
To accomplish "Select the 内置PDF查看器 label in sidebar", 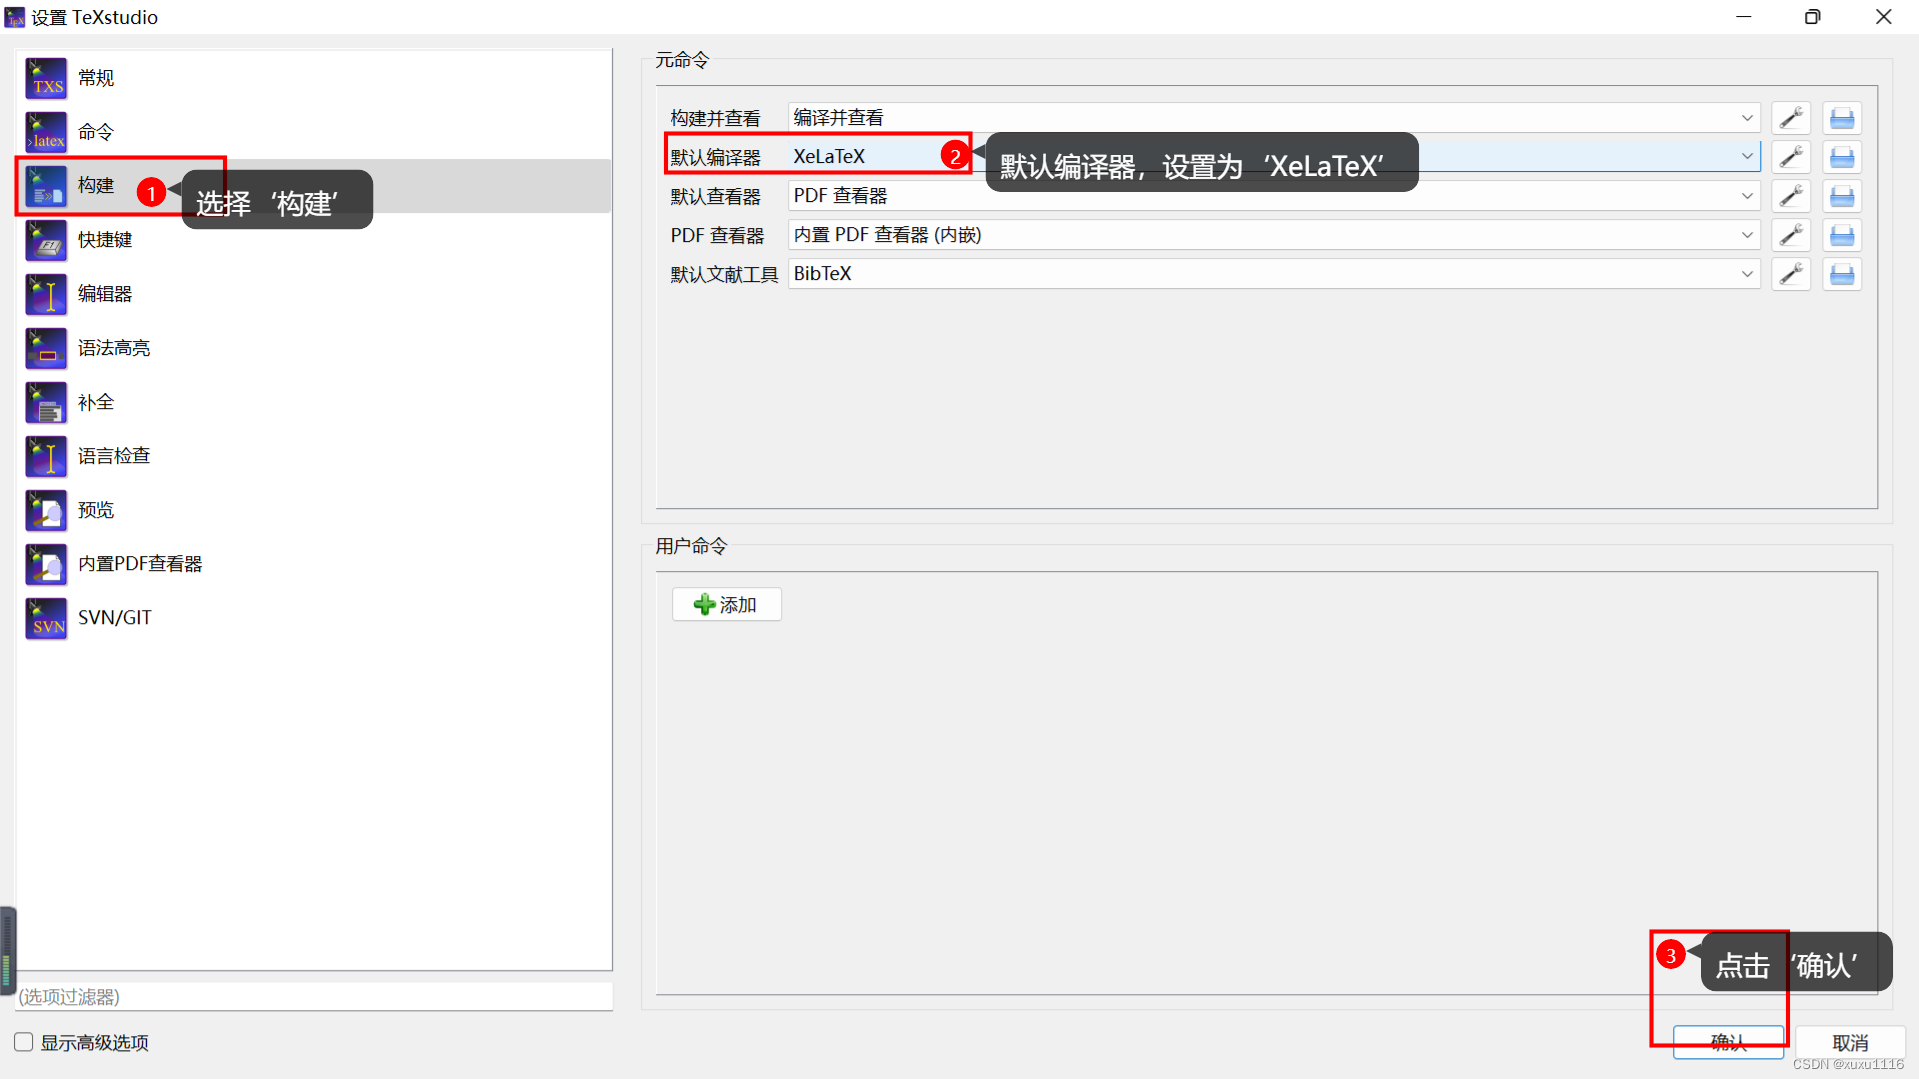I will pos(140,564).
